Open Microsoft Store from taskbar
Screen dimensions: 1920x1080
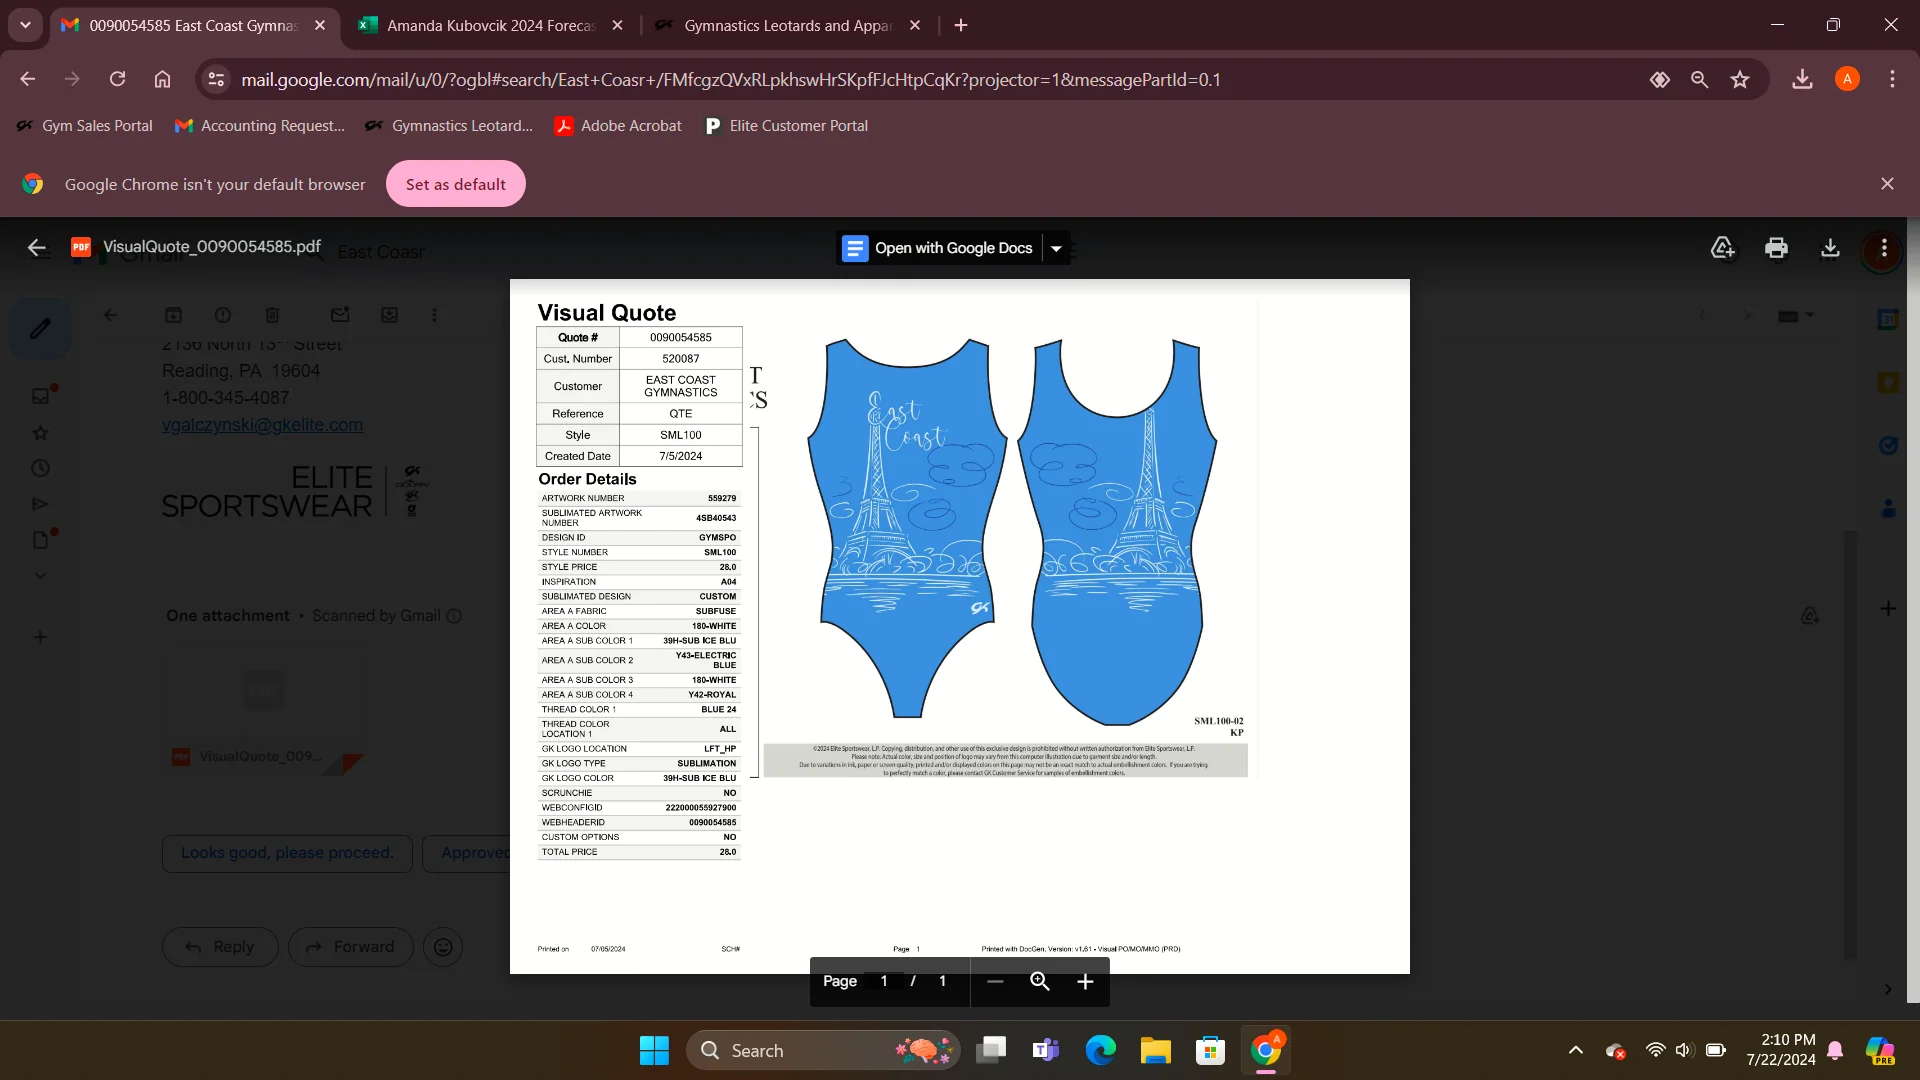pos(1211,1050)
